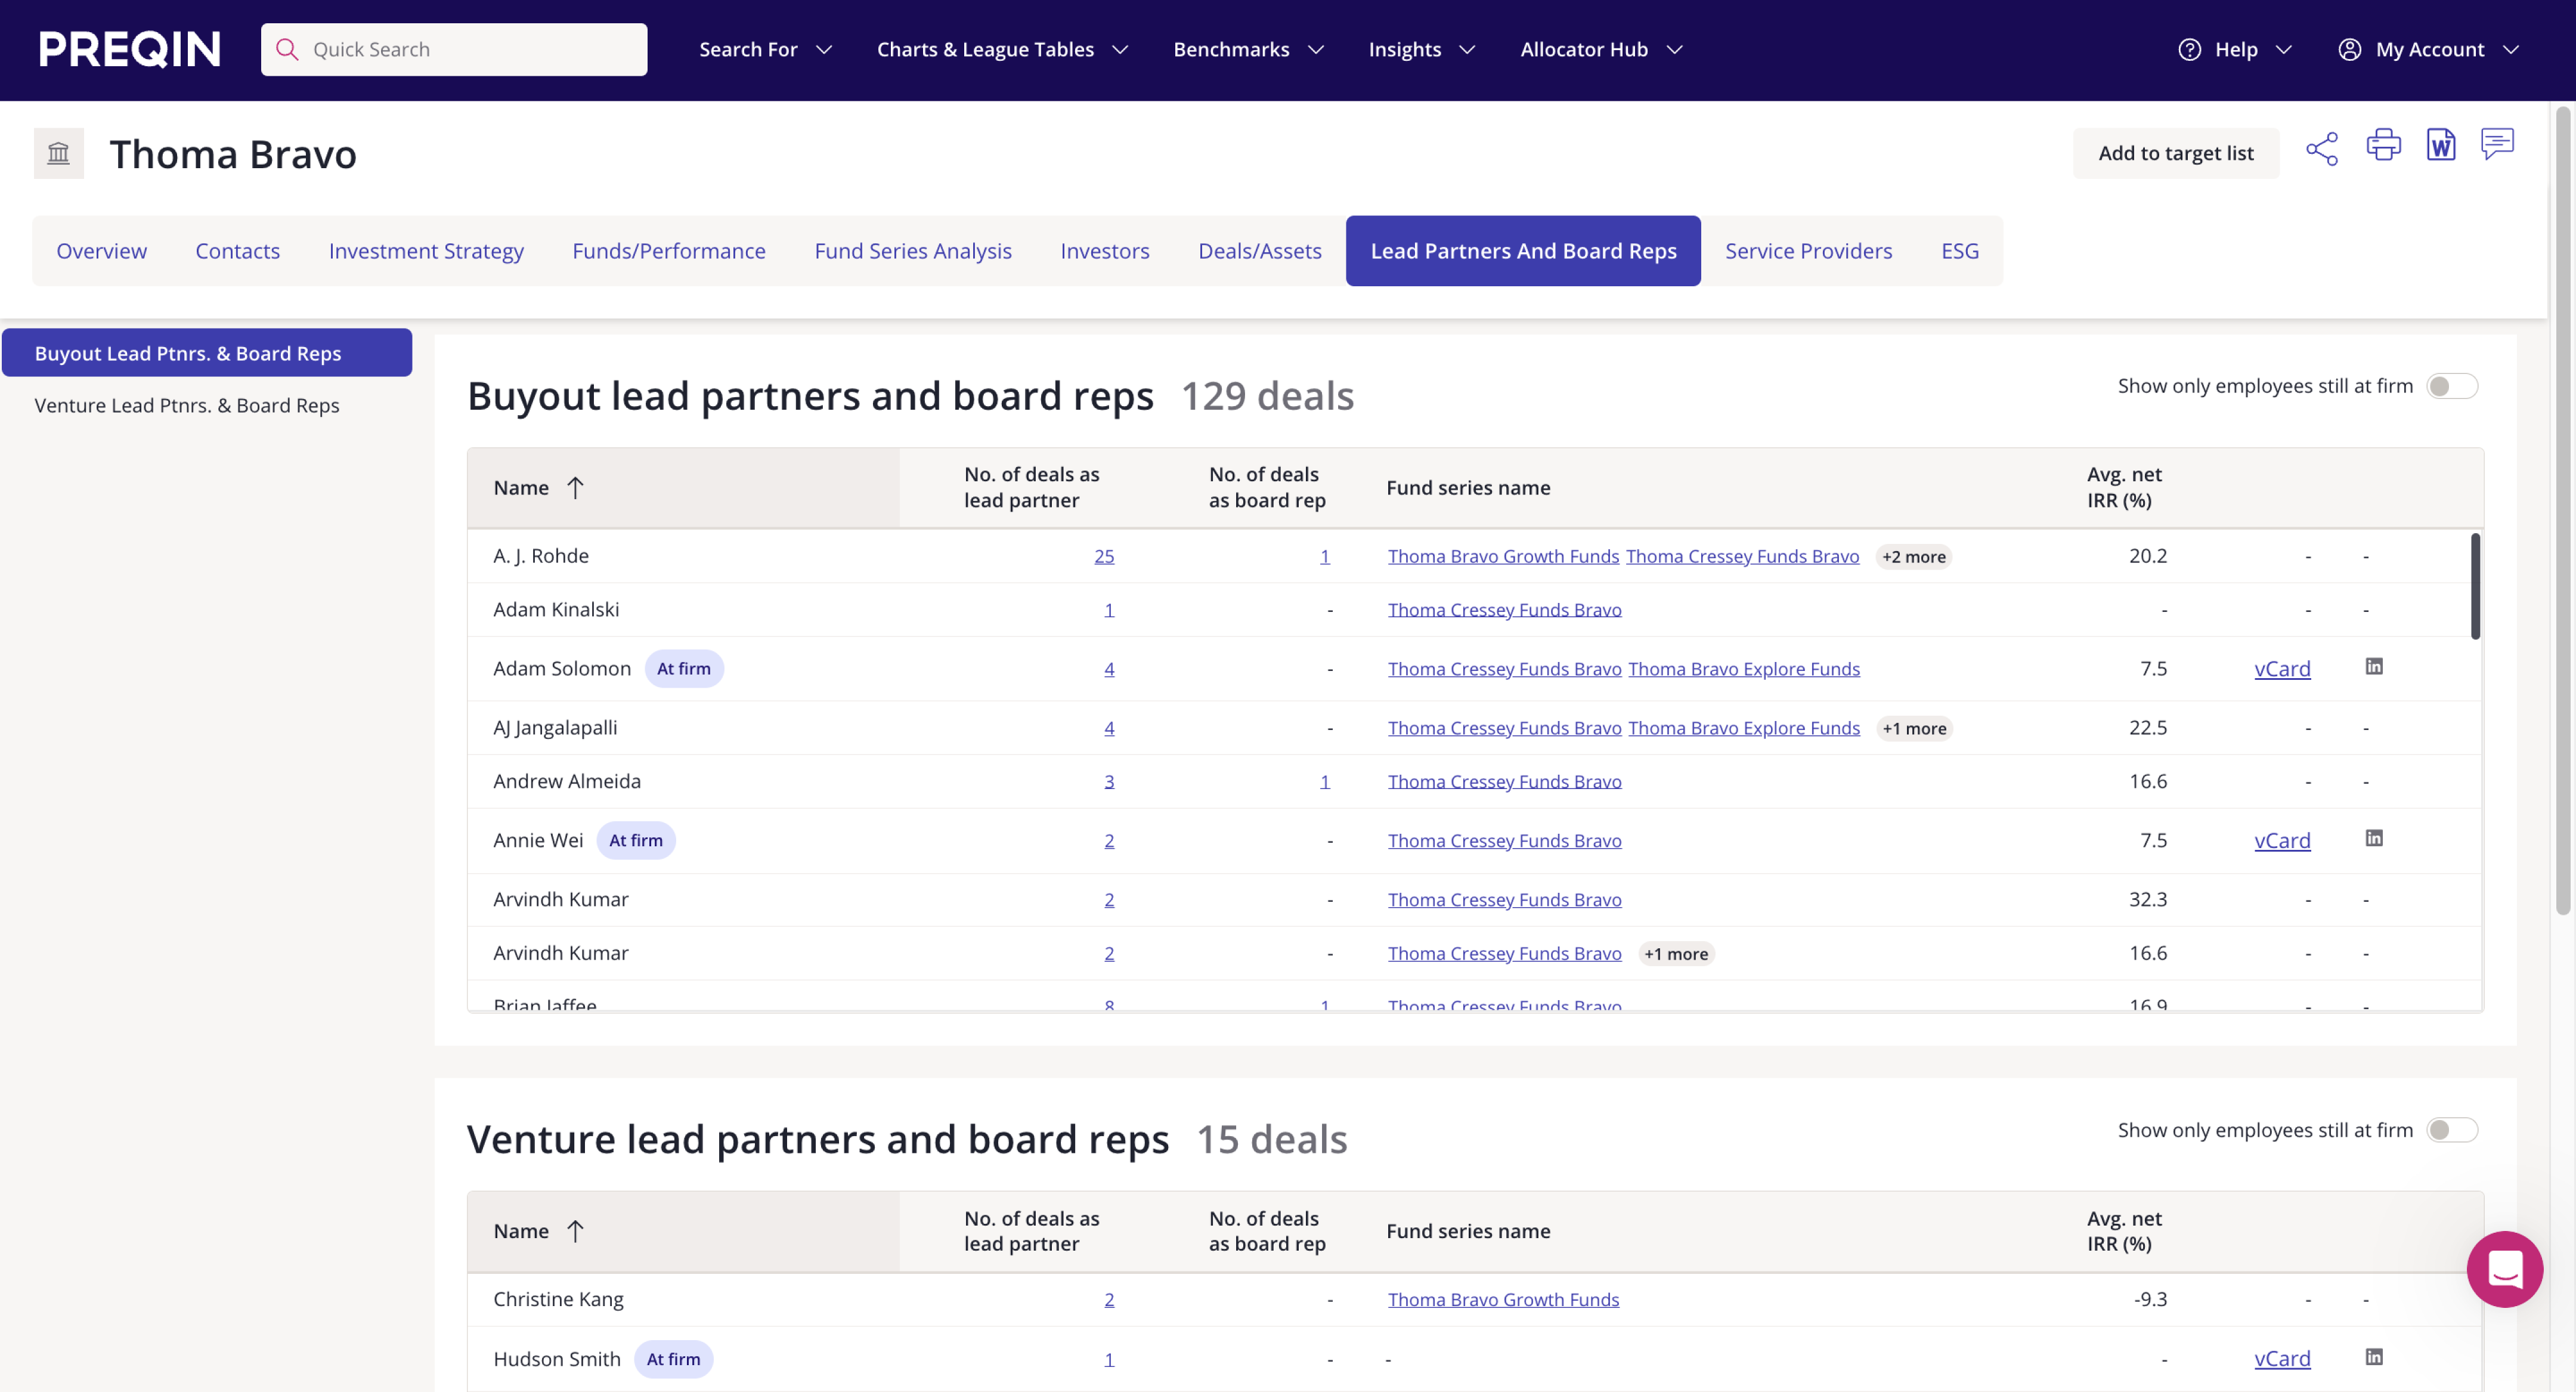The width and height of the screenshot is (2576, 1392).
Task: Open Thoma Bravo Explore Funds for Adam Solomon
Action: pyautogui.click(x=1743, y=669)
